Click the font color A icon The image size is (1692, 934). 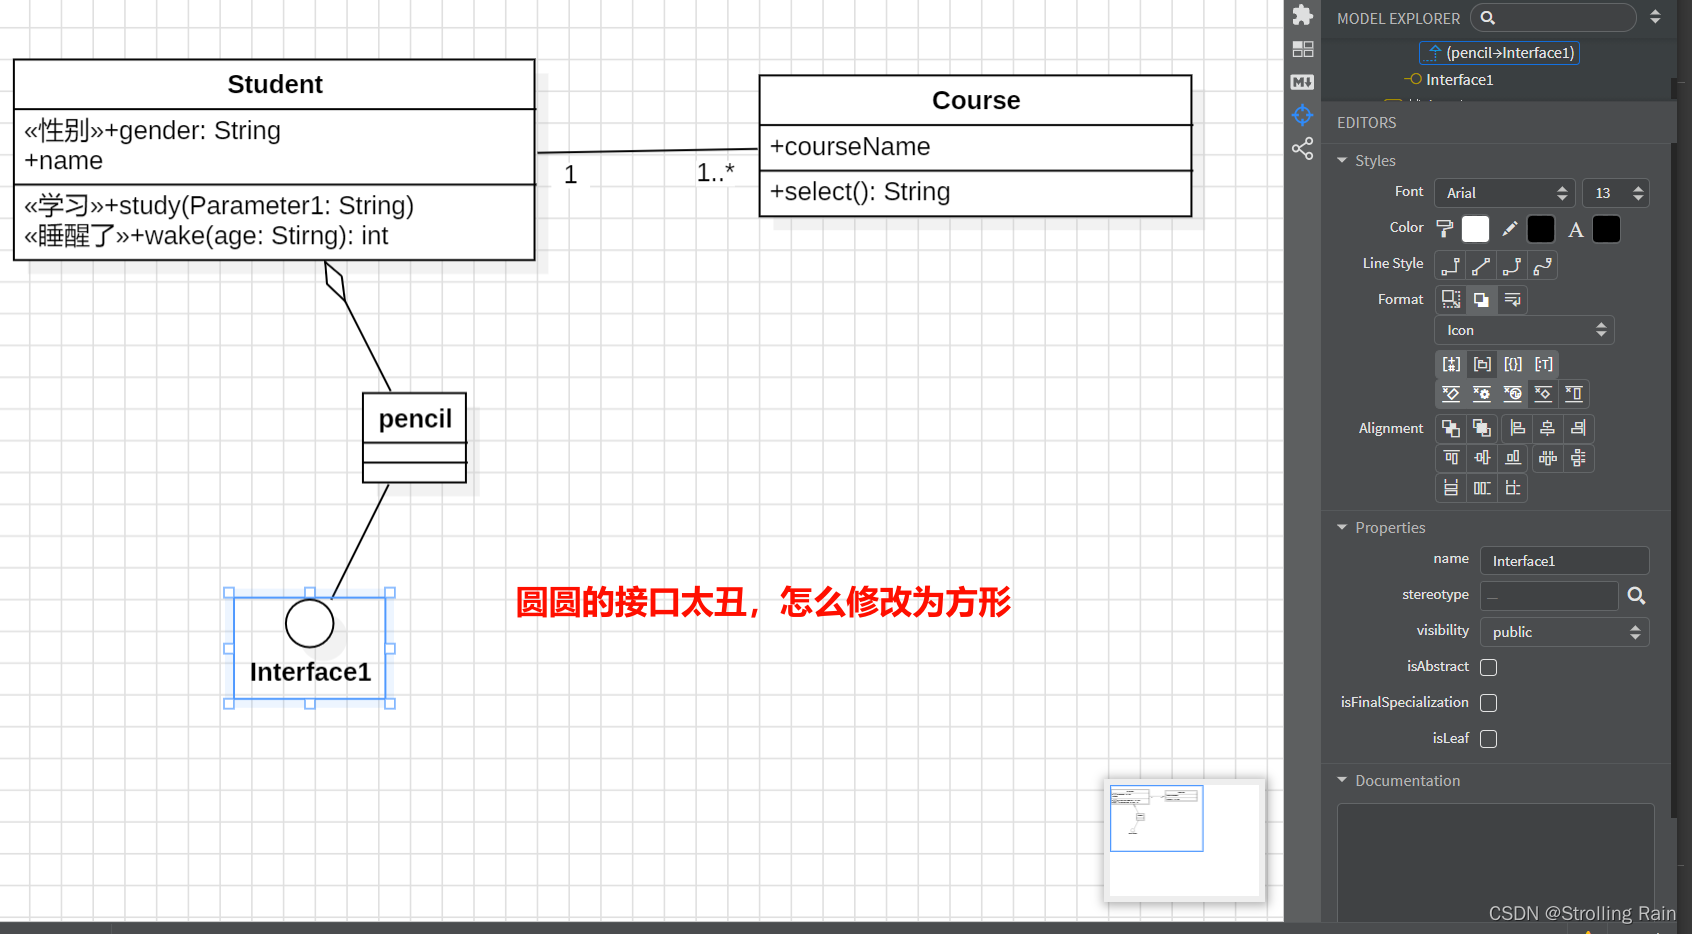pyautogui.click(x=1575, y=229)
